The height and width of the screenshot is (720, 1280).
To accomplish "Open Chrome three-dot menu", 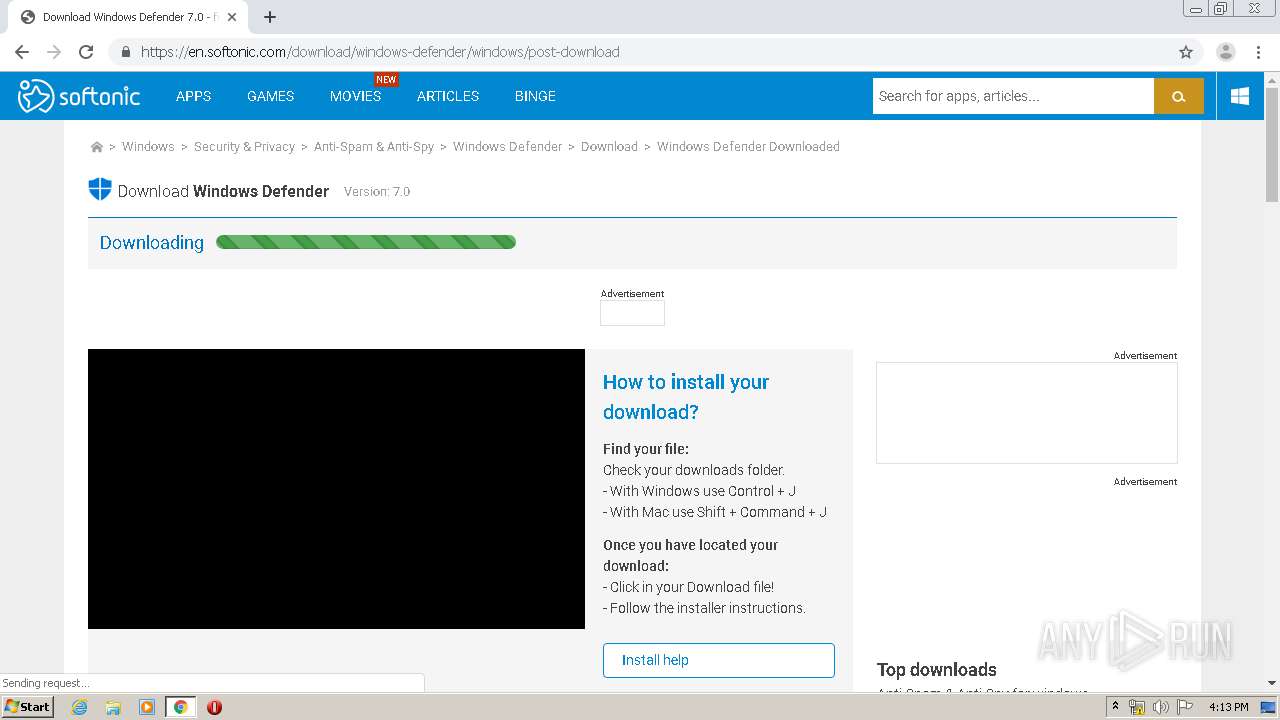I will point(1258,52).
